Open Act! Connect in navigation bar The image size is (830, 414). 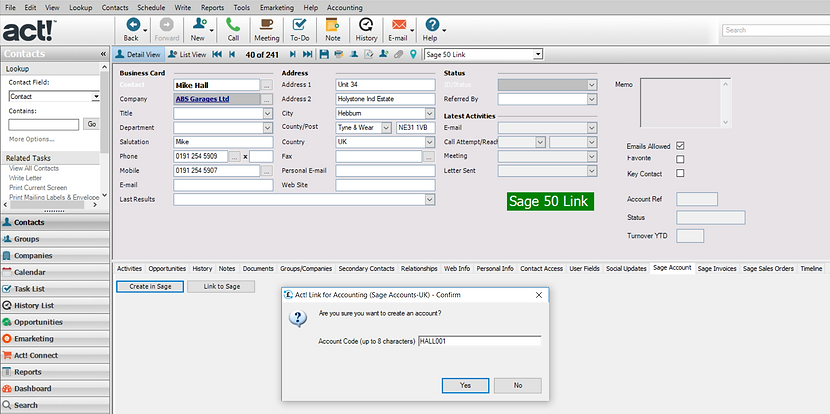coord(55,355)
